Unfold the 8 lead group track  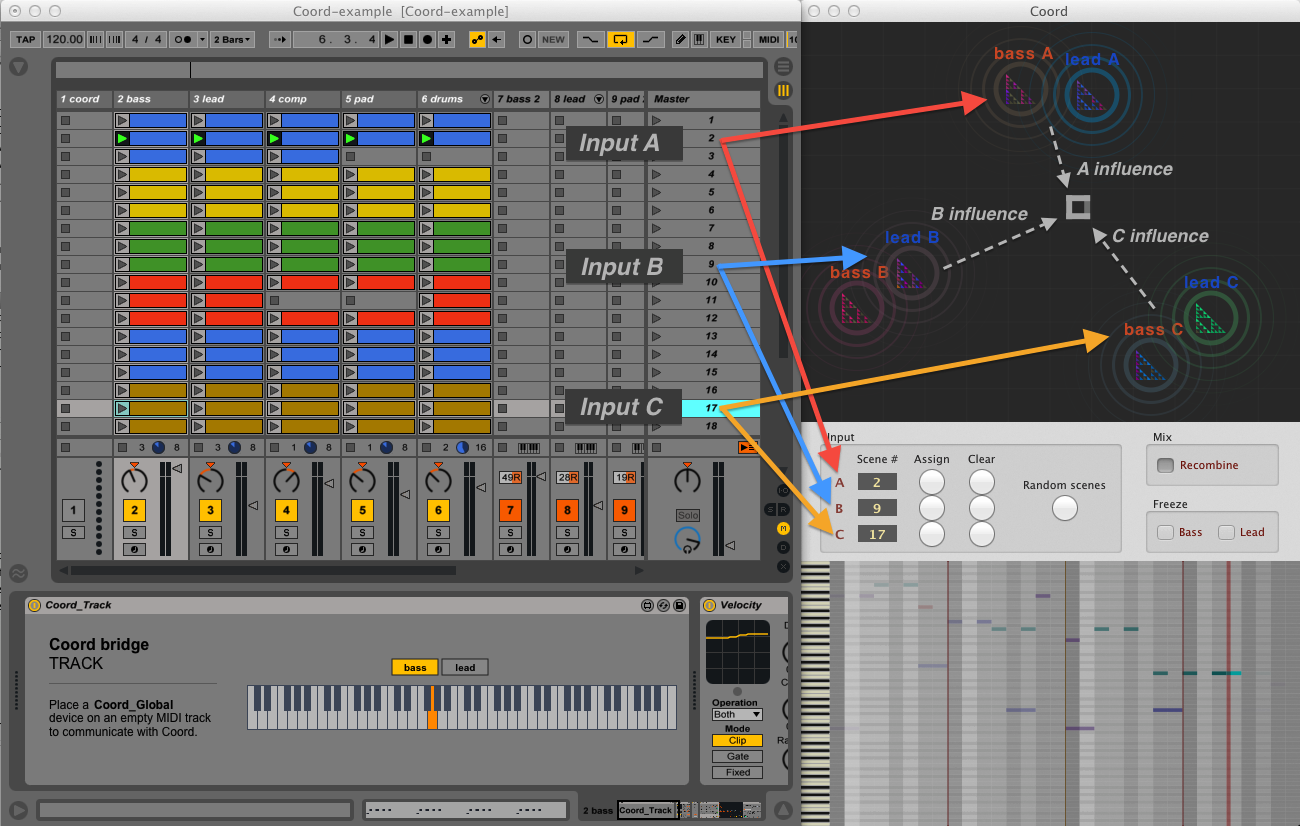click(599, 99)
